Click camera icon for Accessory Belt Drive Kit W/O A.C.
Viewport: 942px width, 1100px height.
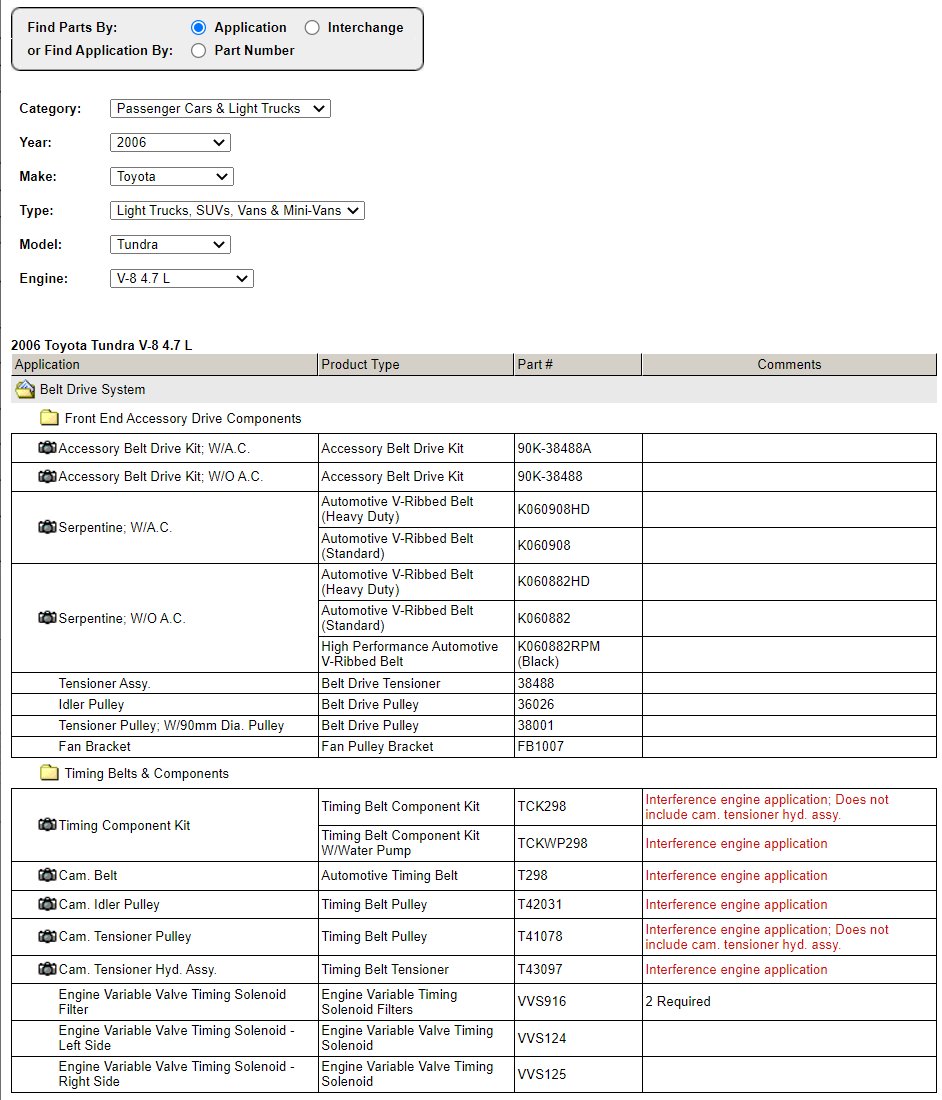[47, 476]
